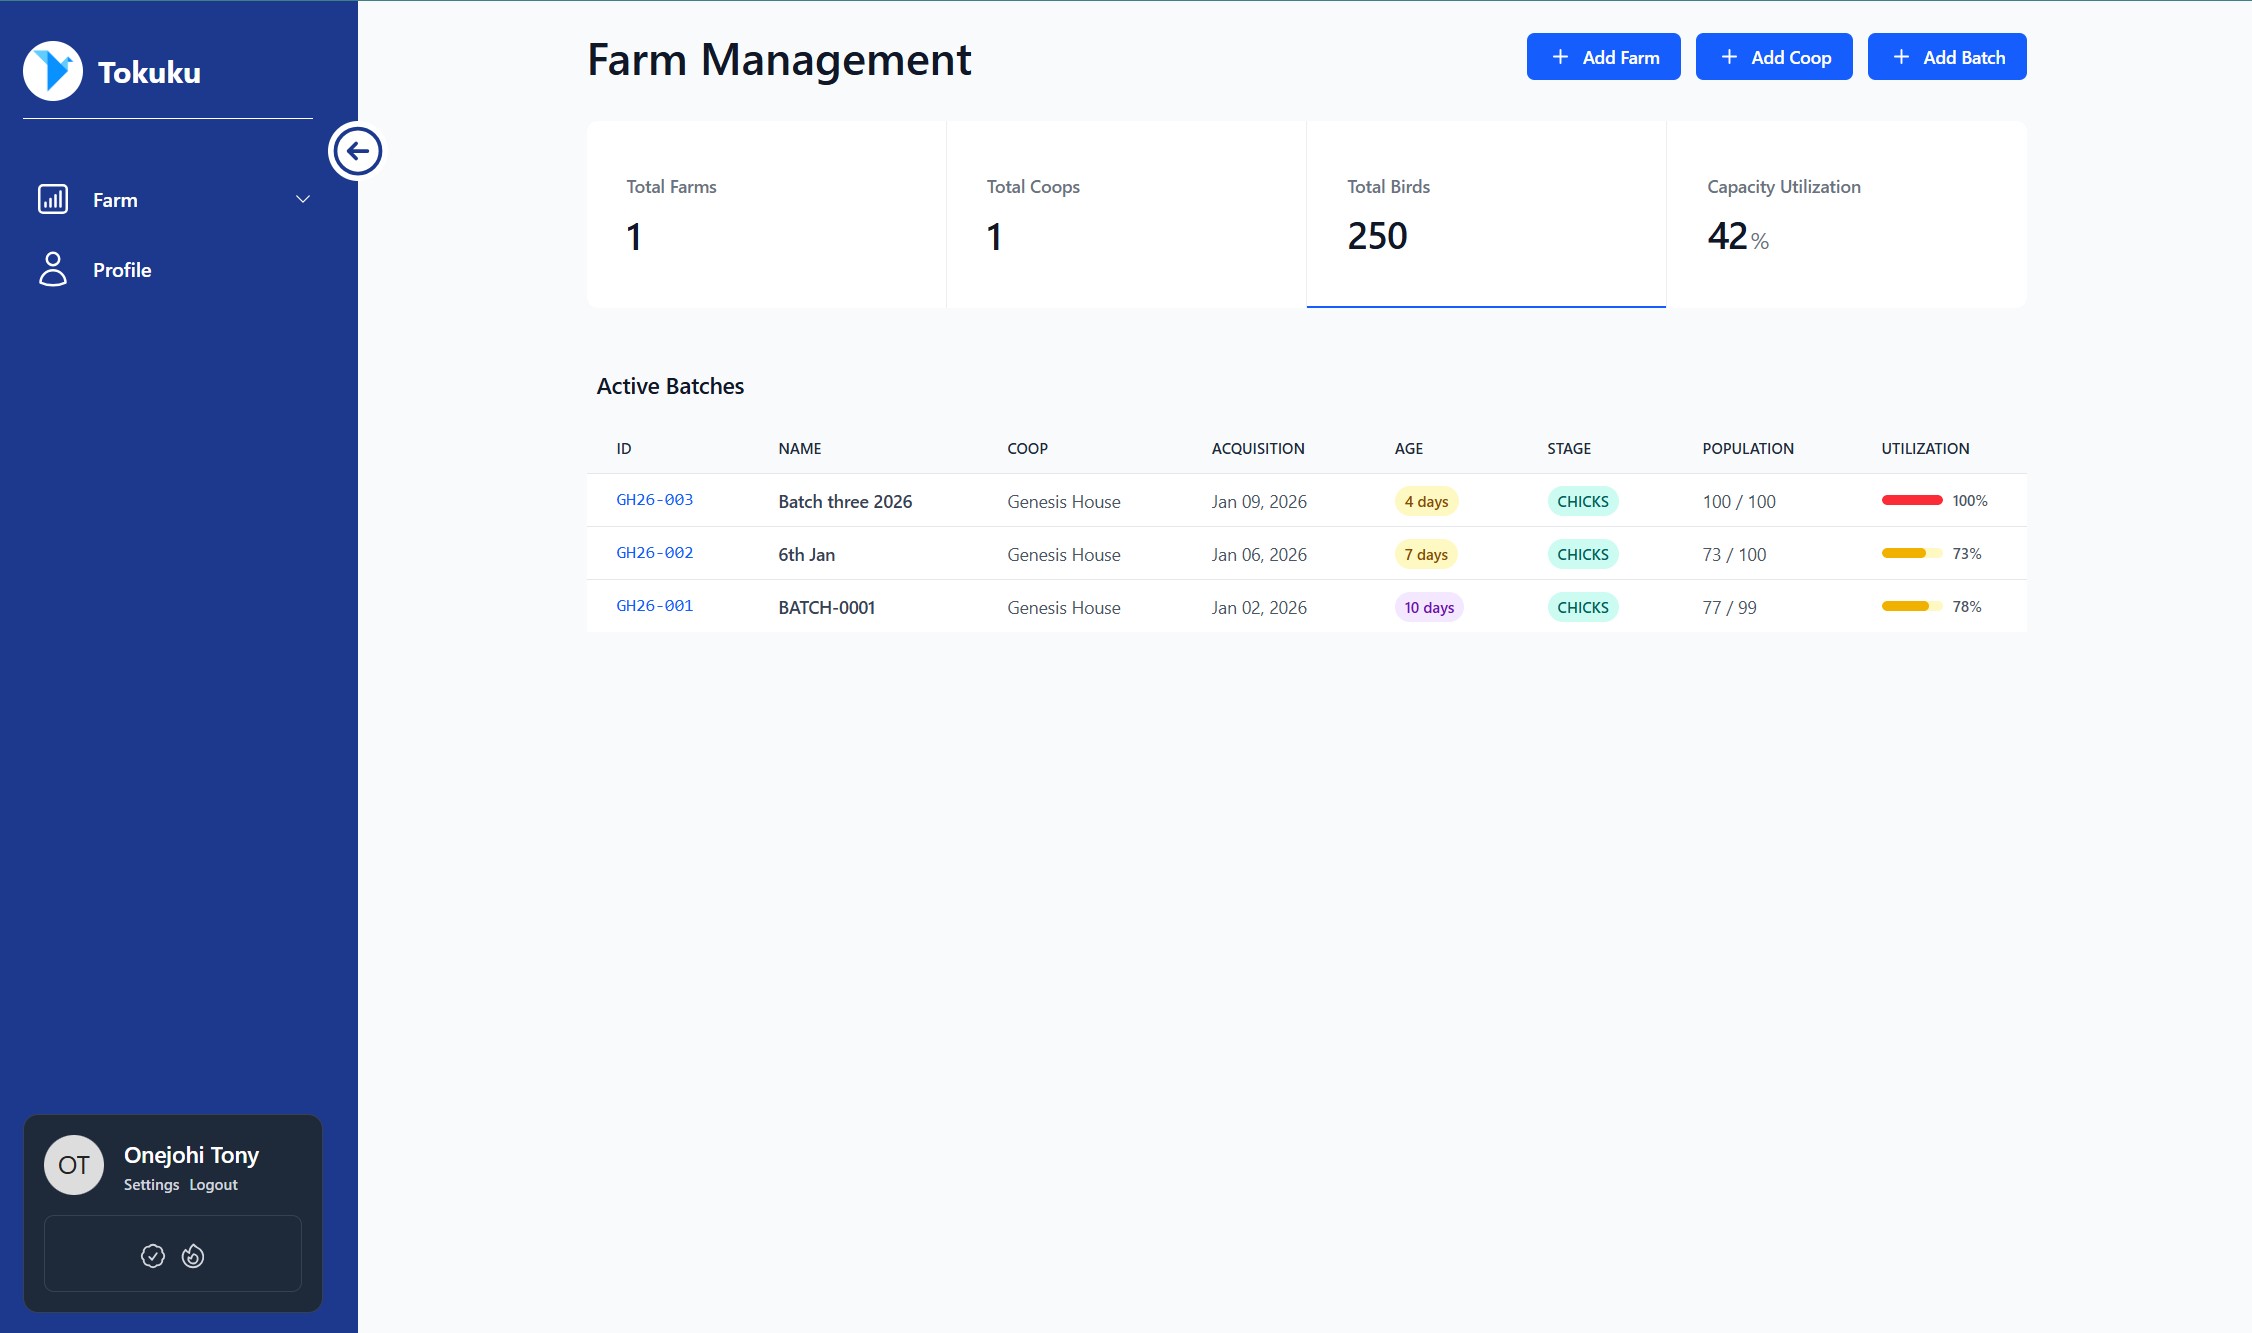Click the Add Coop button

[1774, 57]
